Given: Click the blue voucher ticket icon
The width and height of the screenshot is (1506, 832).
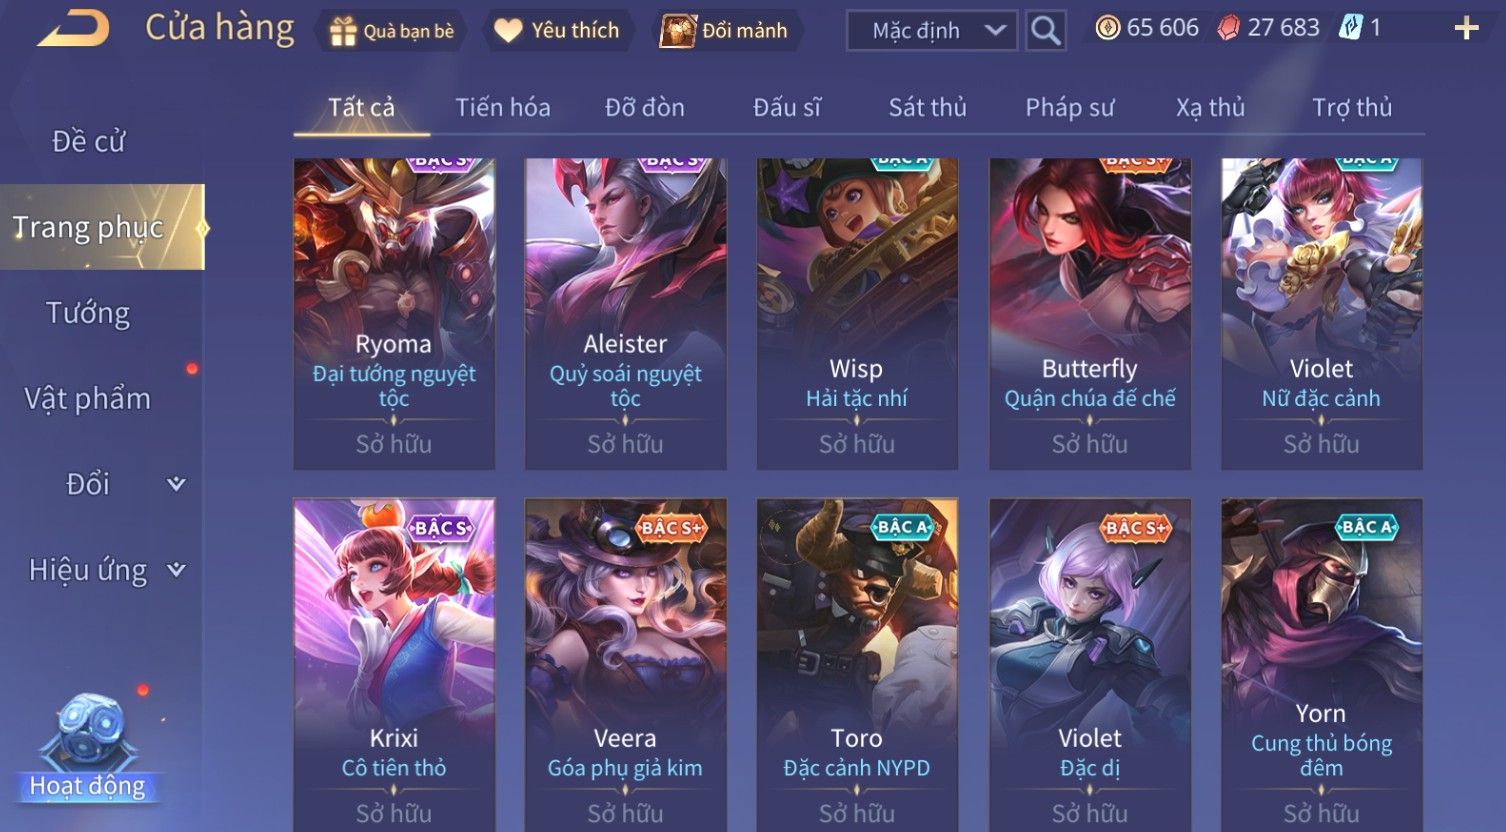Looking at the screenshot, I should point(1351,28).
